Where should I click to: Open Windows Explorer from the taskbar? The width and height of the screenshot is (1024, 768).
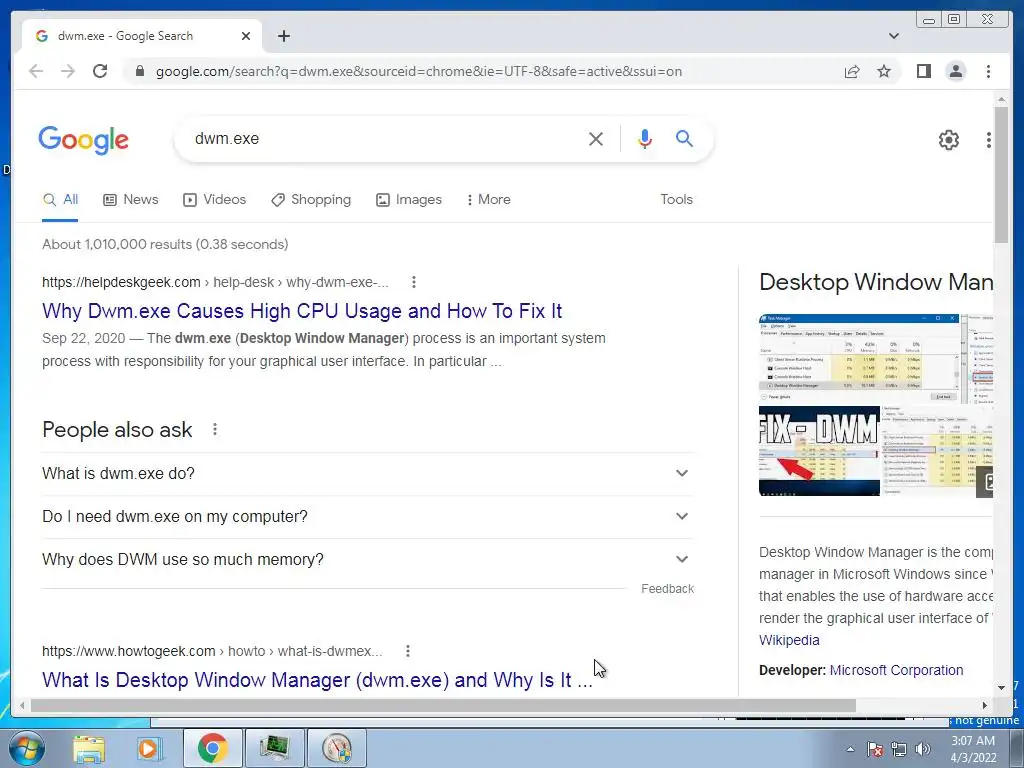coord(88,748)
